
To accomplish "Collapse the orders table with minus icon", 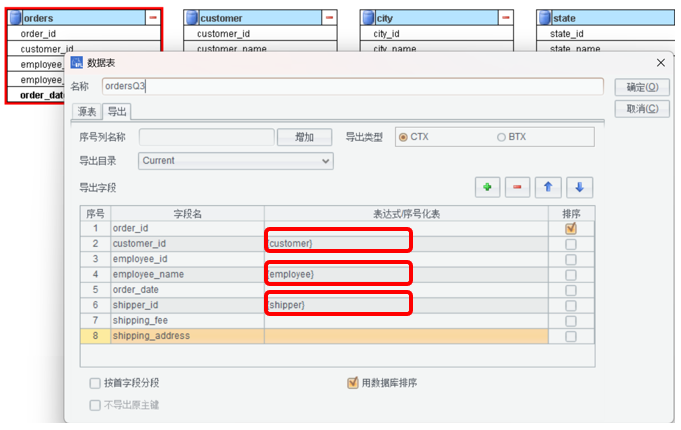I will click(x=153, y=18).
